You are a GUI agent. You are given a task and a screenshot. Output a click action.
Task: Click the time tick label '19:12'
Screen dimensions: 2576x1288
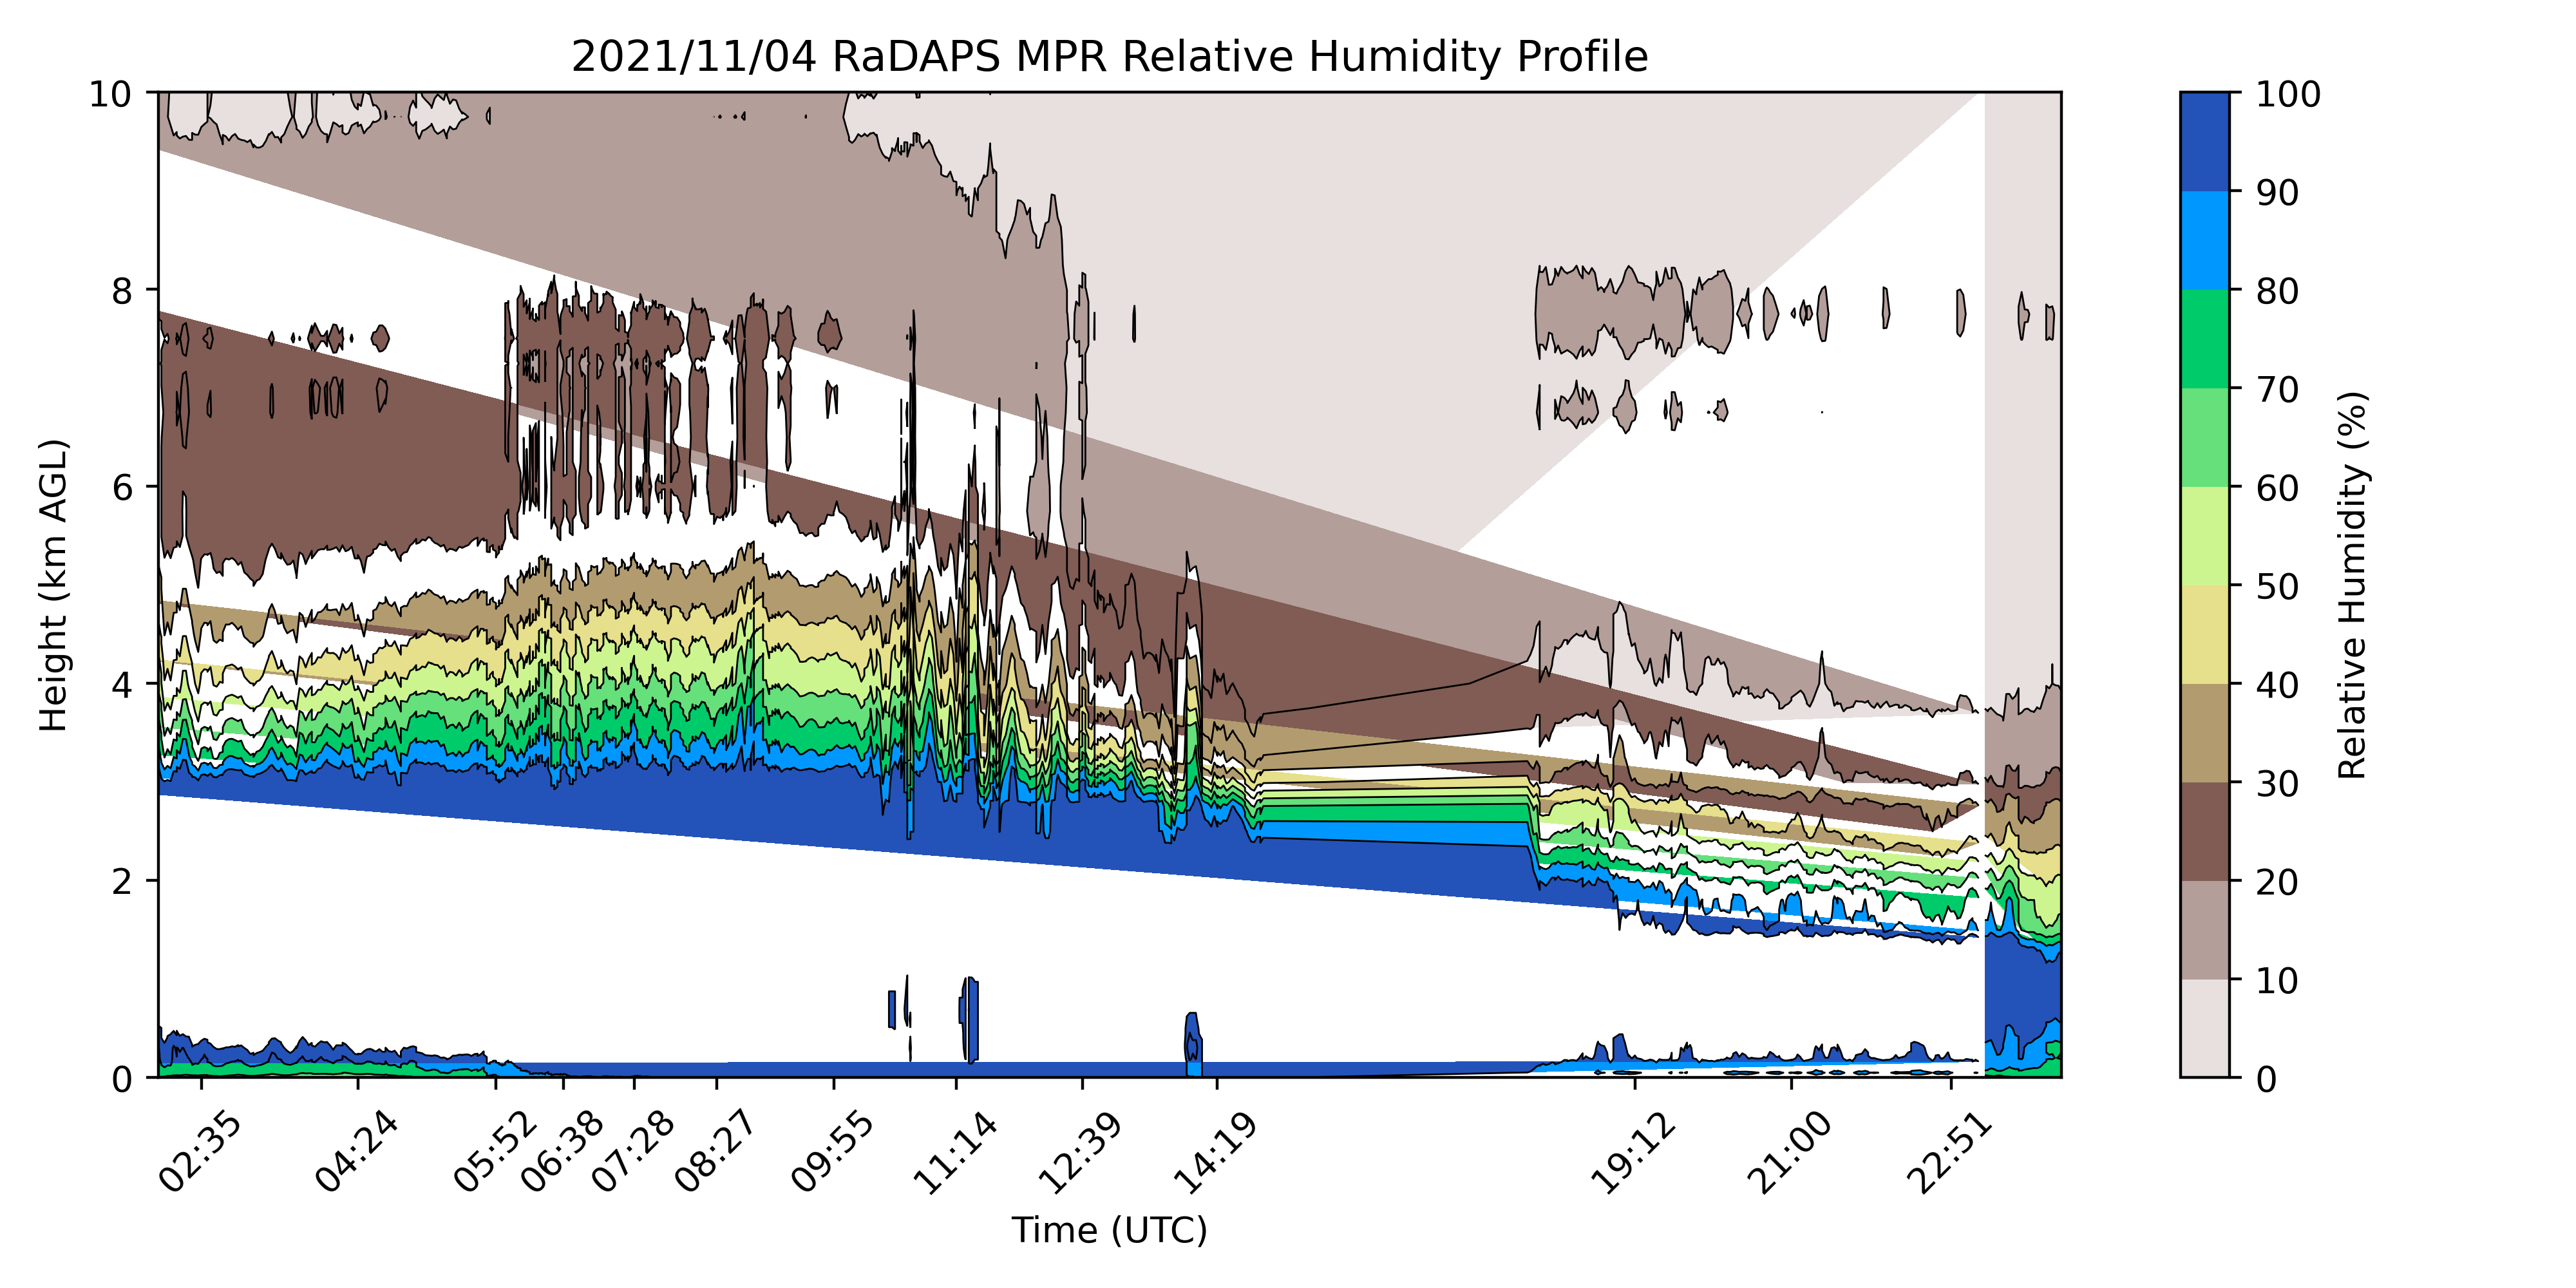[1634, 1152]
